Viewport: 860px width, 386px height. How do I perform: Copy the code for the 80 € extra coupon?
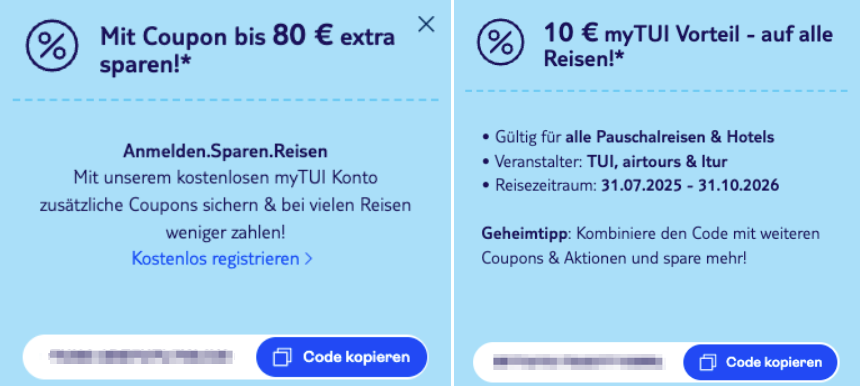pyautogui.click(x=341, y=357)
